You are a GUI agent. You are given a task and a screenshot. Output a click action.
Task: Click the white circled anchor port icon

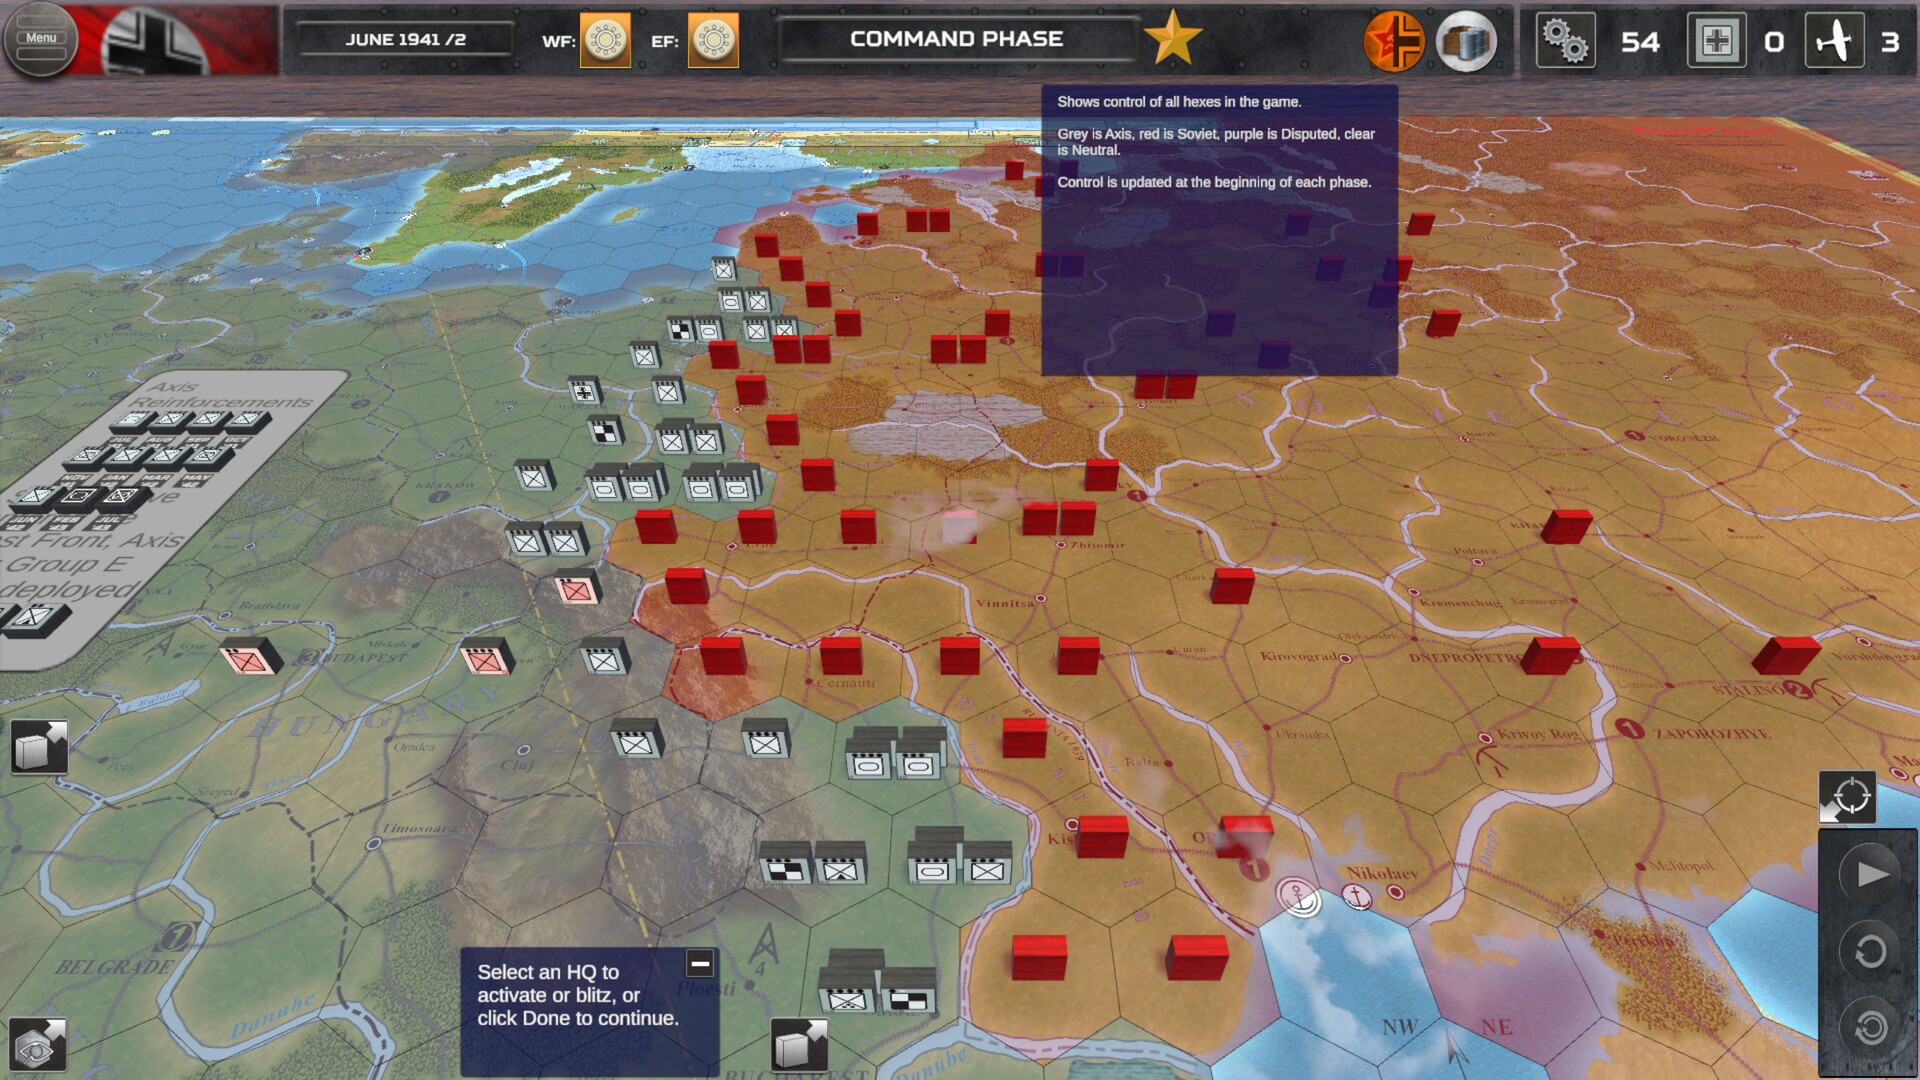click(1299, 896)
